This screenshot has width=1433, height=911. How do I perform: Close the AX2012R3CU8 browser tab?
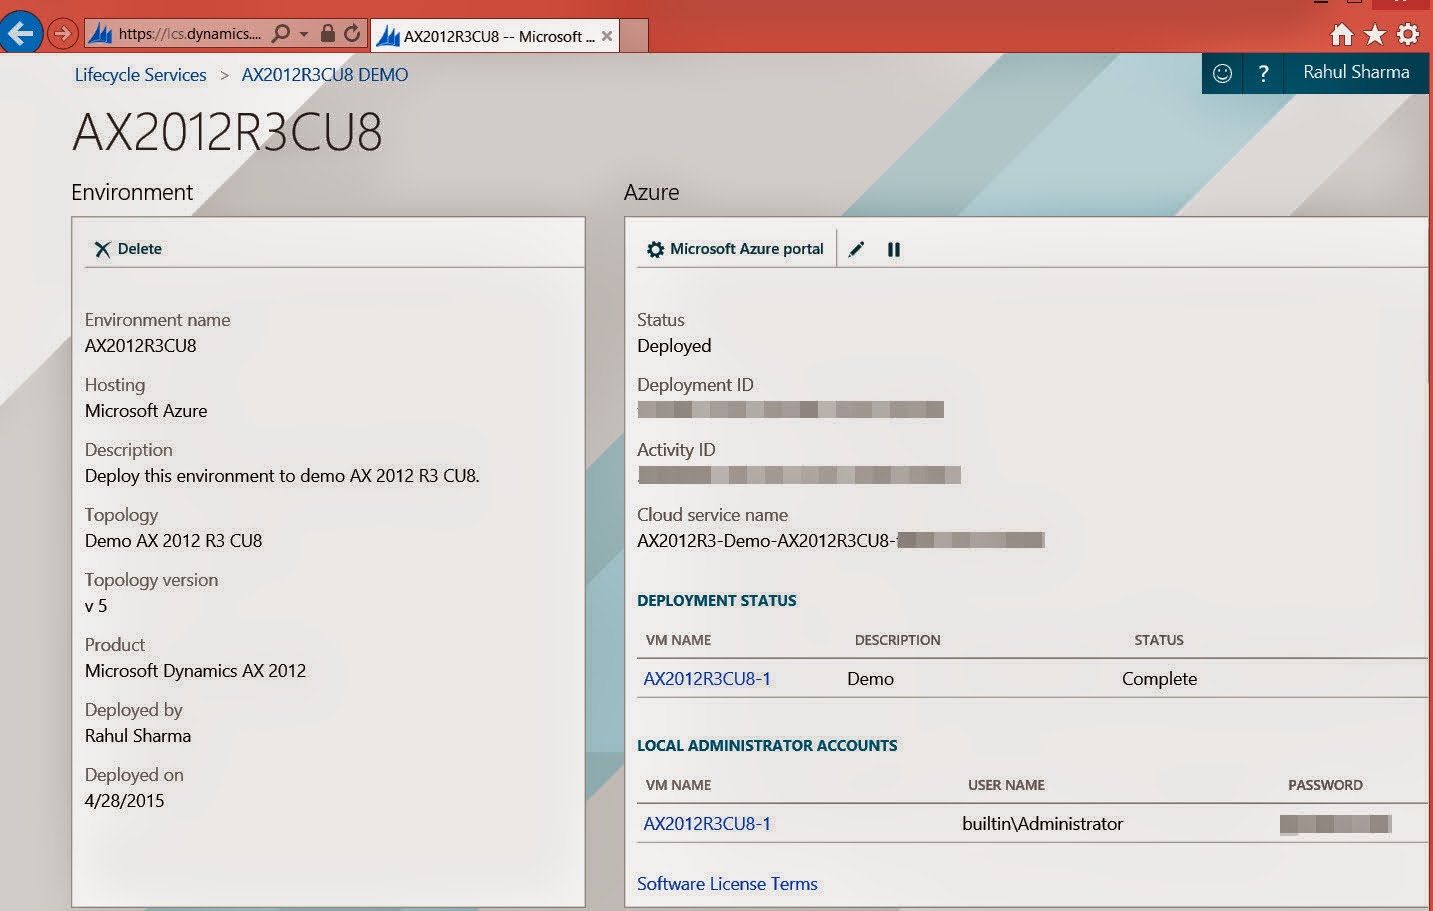(607, 36)
